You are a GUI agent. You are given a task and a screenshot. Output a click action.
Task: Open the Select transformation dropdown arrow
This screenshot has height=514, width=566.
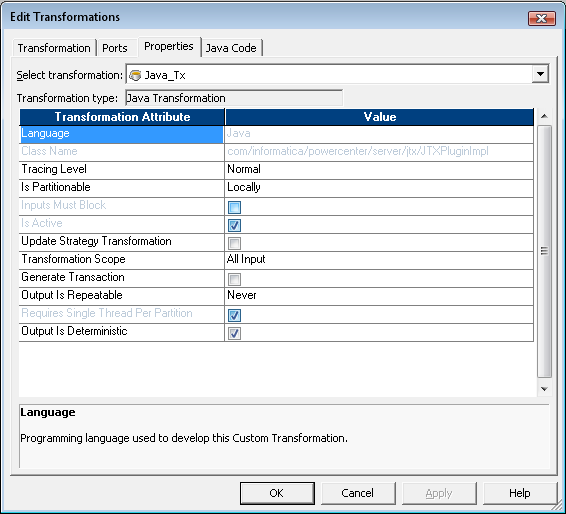tap(540, 74)
